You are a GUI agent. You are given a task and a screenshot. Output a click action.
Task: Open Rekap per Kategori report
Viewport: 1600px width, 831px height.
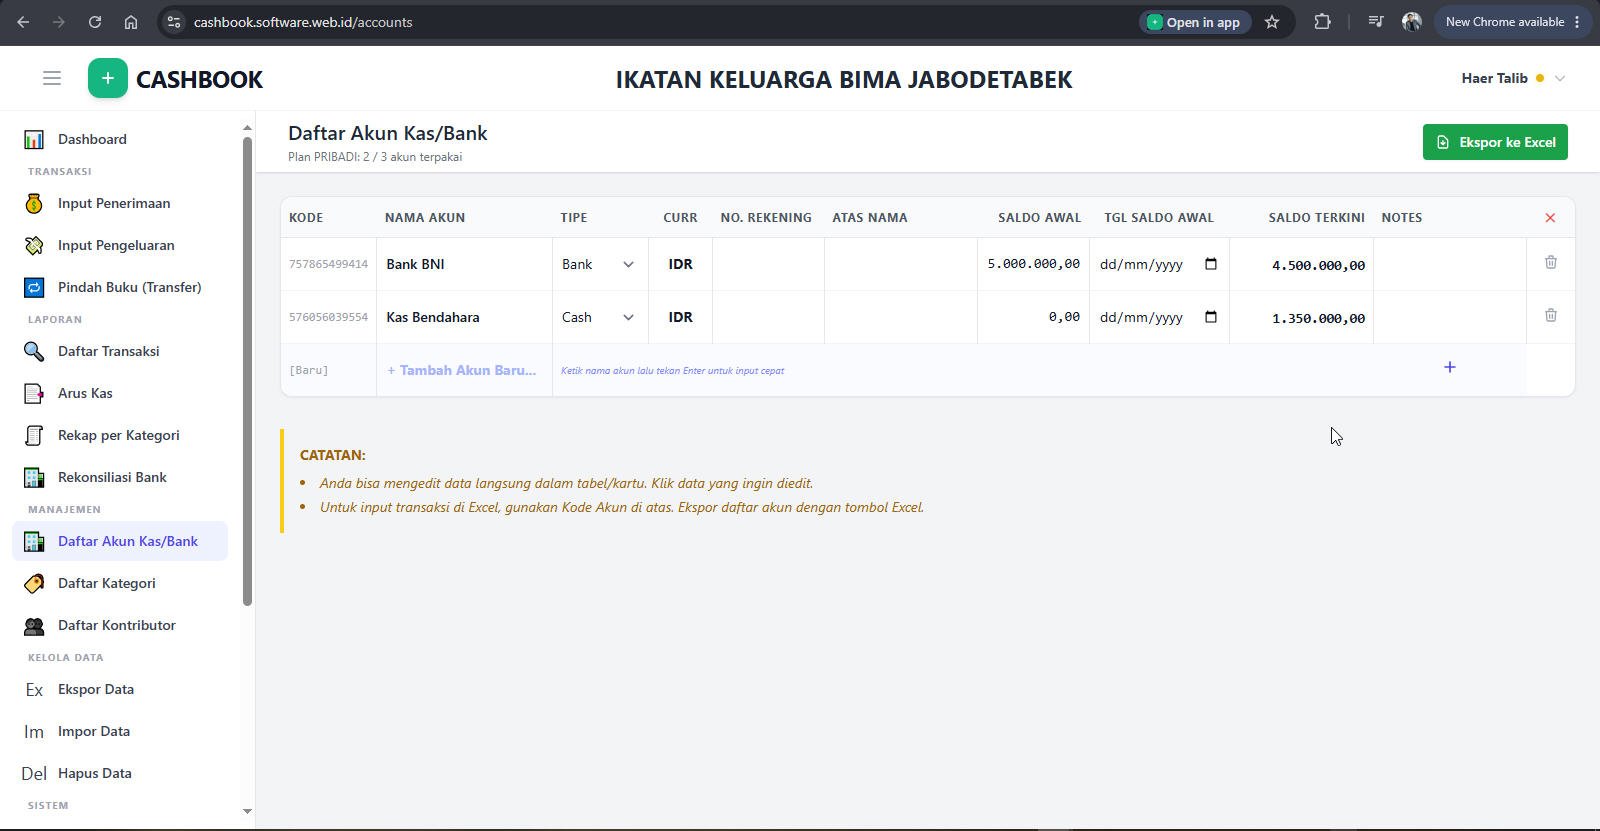tap(119, 435)
